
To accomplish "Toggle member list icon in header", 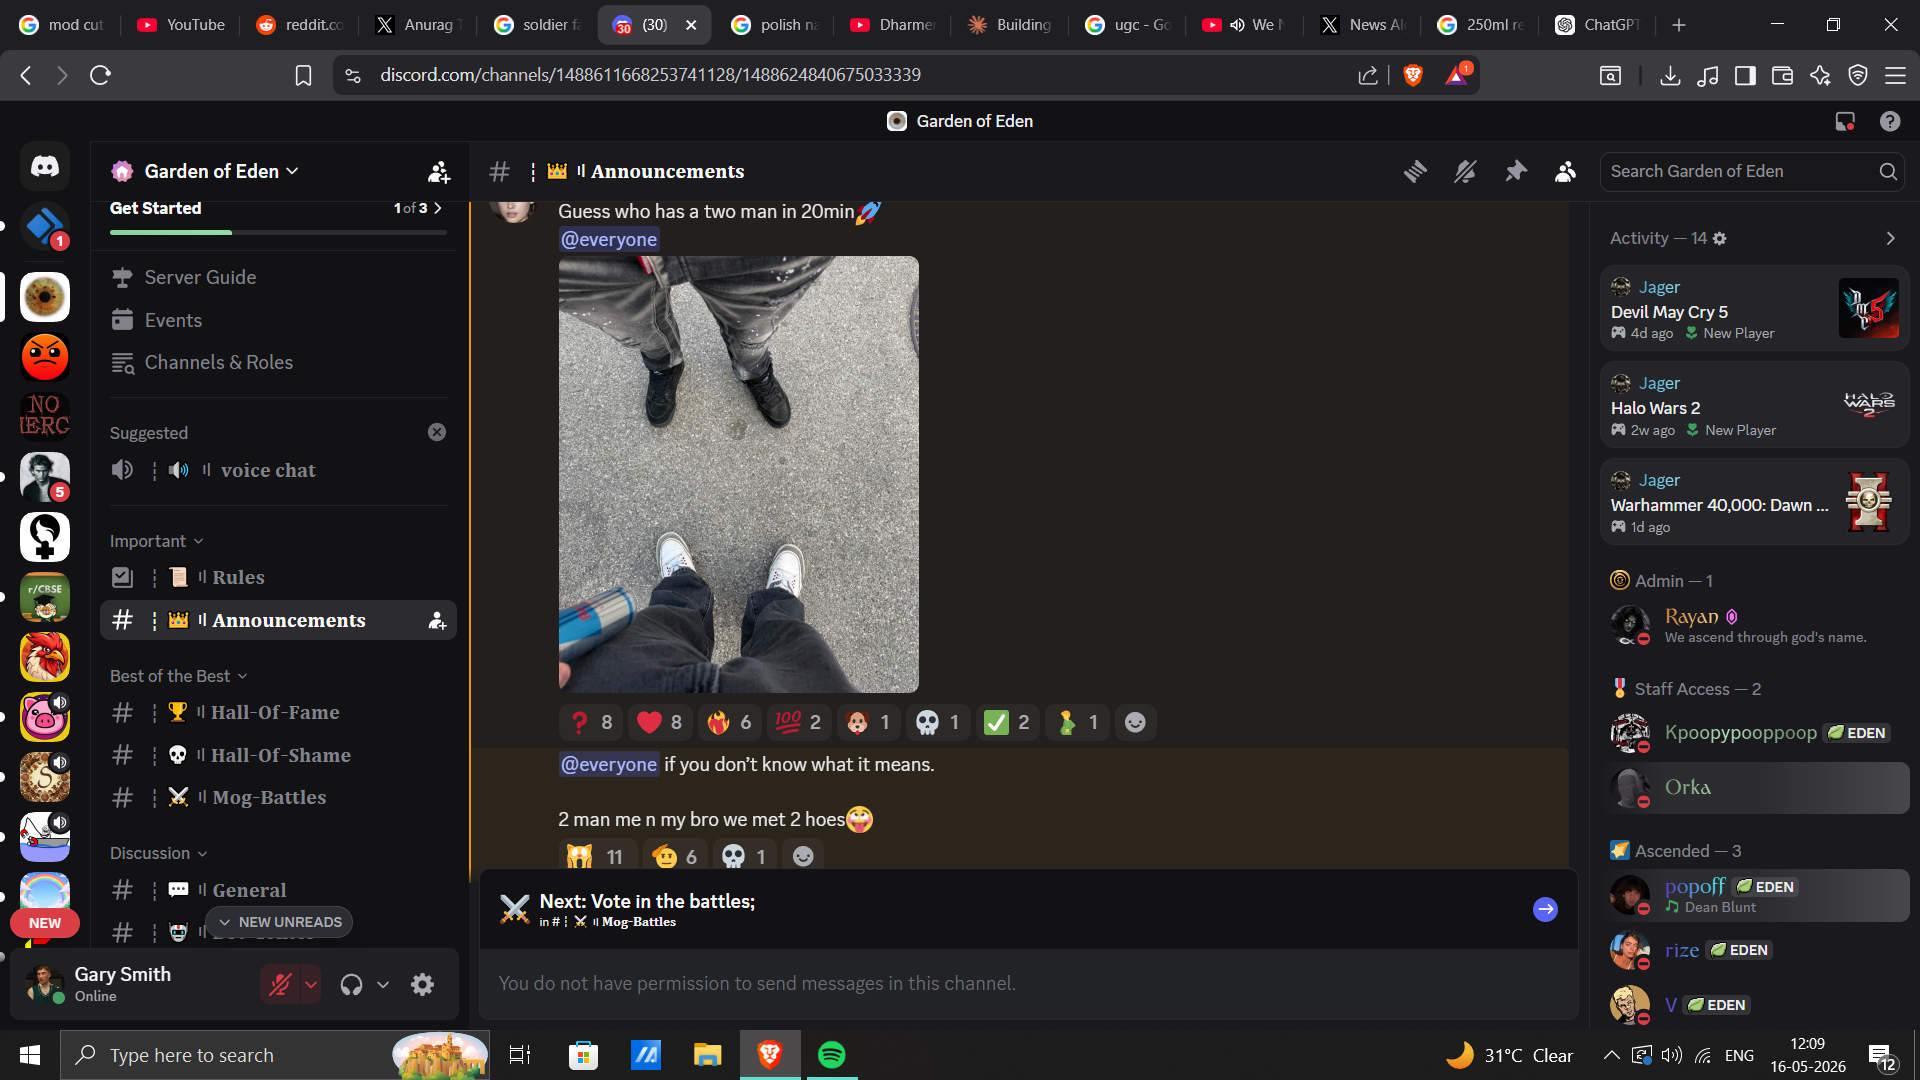I will click(1566, 172).
